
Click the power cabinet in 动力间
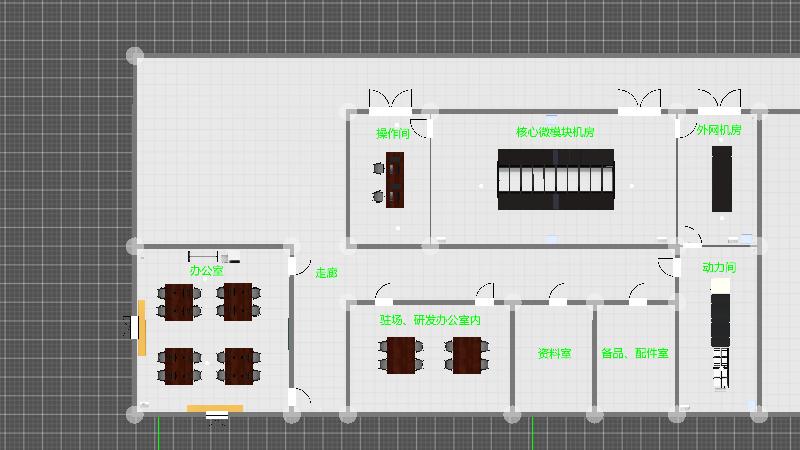[x=720, y=313]
